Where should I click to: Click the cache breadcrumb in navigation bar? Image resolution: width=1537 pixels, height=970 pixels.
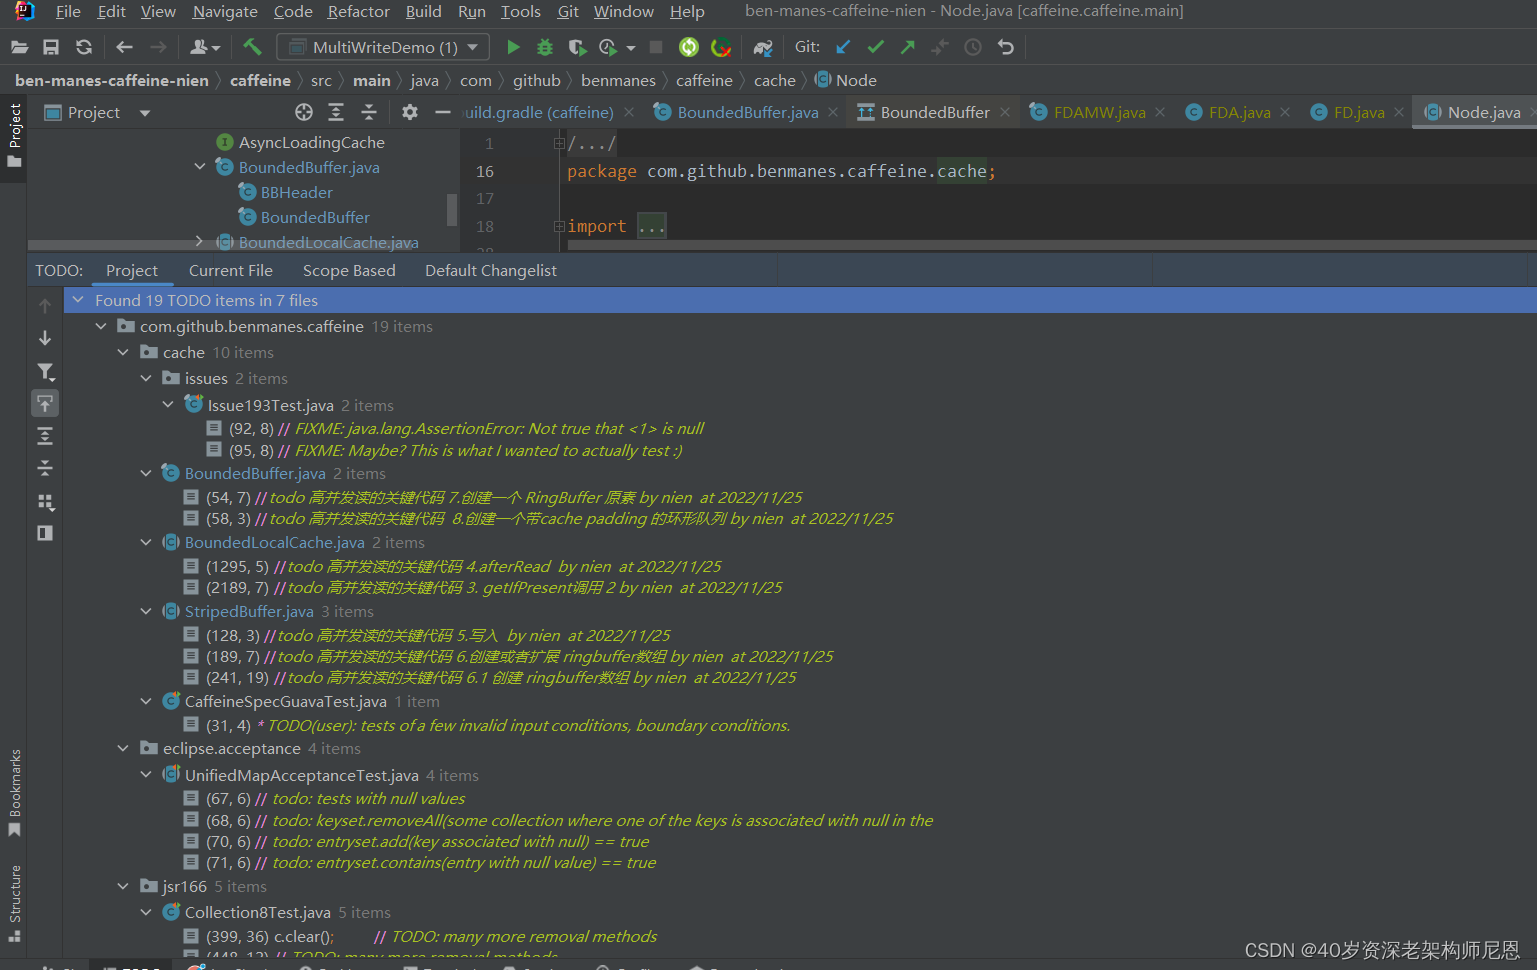click(774, 80)
